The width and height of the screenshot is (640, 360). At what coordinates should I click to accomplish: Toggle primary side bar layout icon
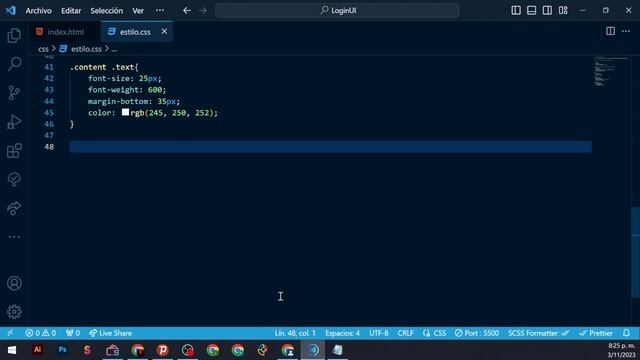tap(516, 10)
